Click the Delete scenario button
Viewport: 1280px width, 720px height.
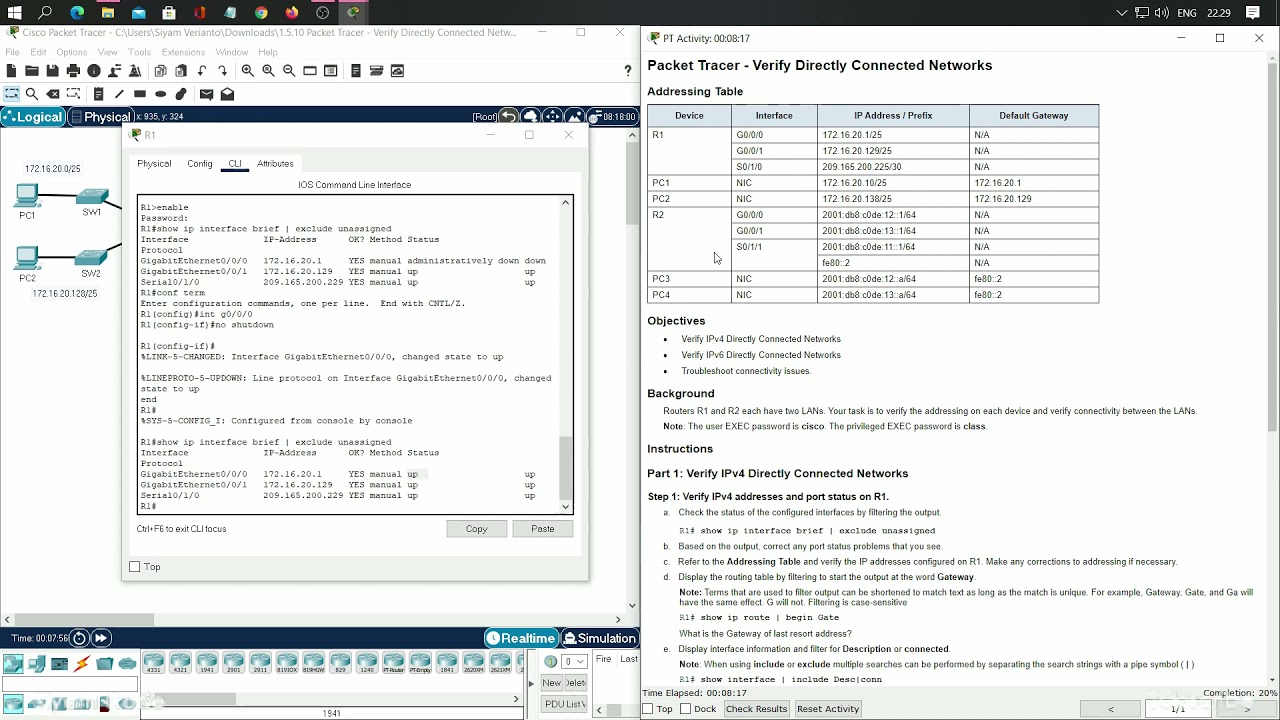575,683
